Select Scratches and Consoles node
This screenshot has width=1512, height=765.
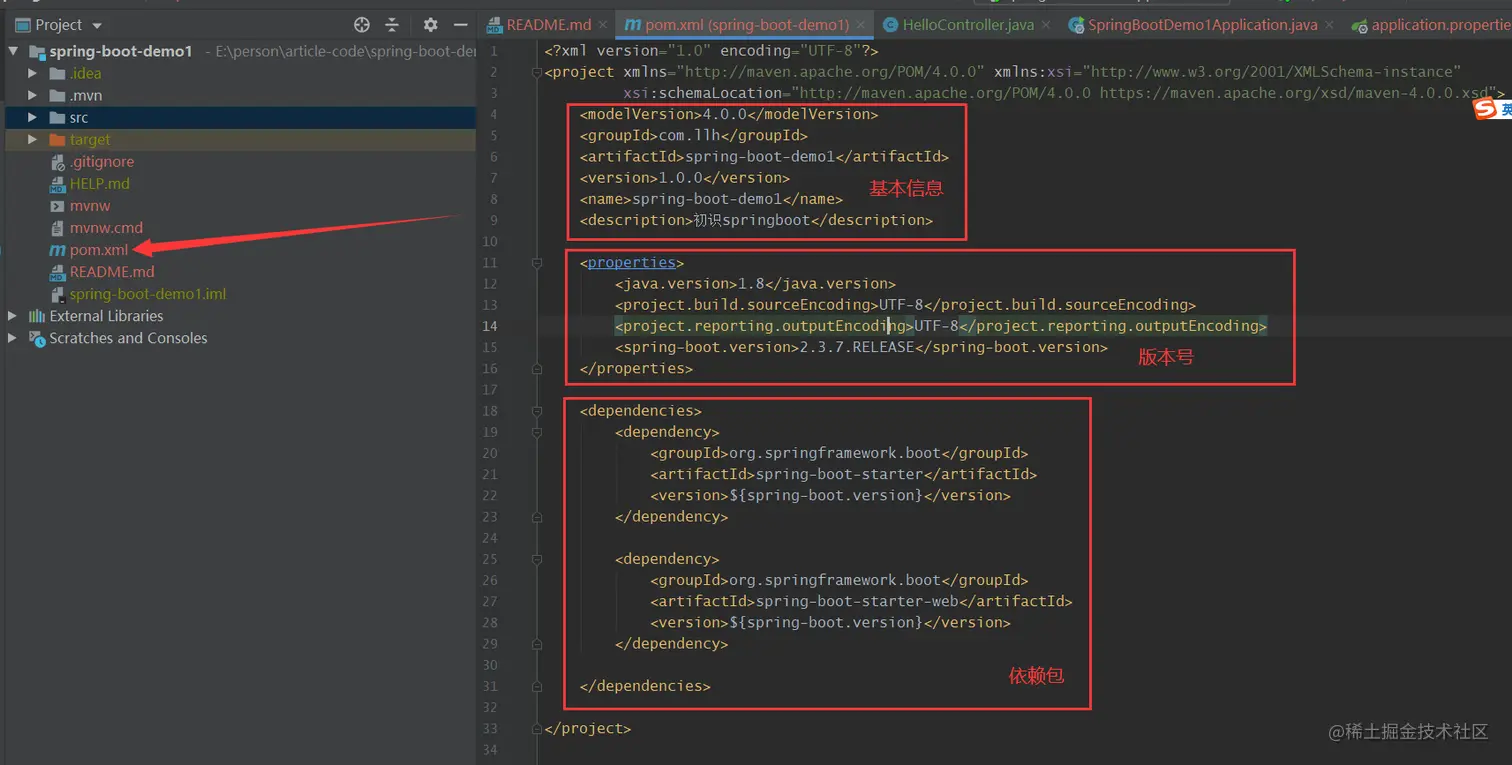pos(128,338)
